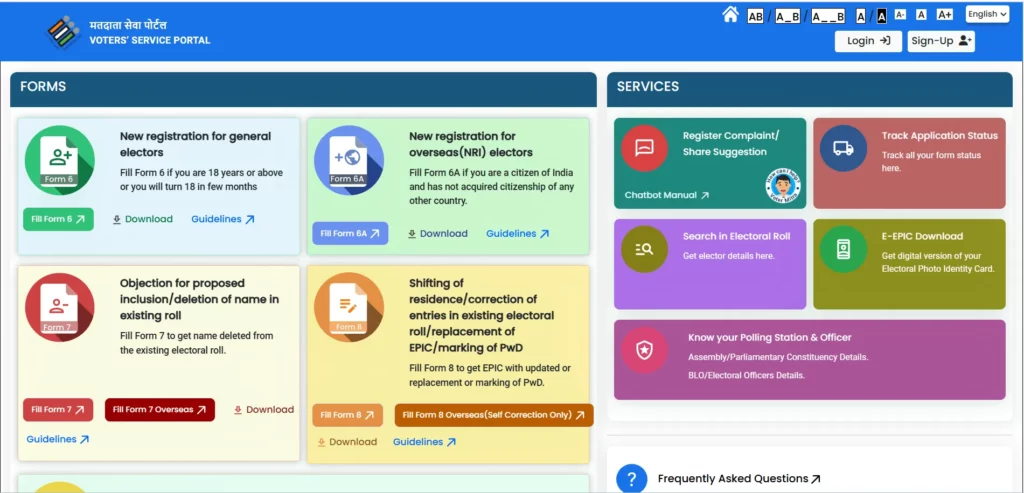The height and width of the screenshot is (493, 1024).
Task: Open the Chatbot Manual link
Action: pos(667,195)
